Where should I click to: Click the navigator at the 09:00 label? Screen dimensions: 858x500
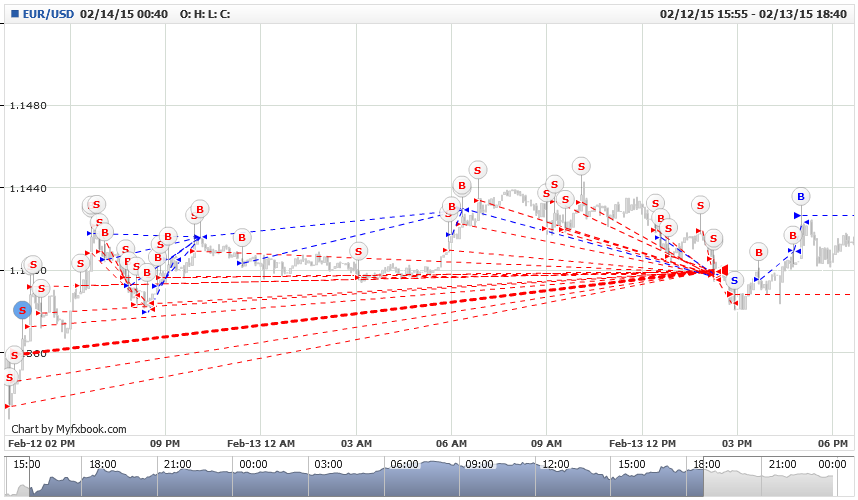click(x=479, y=464)
